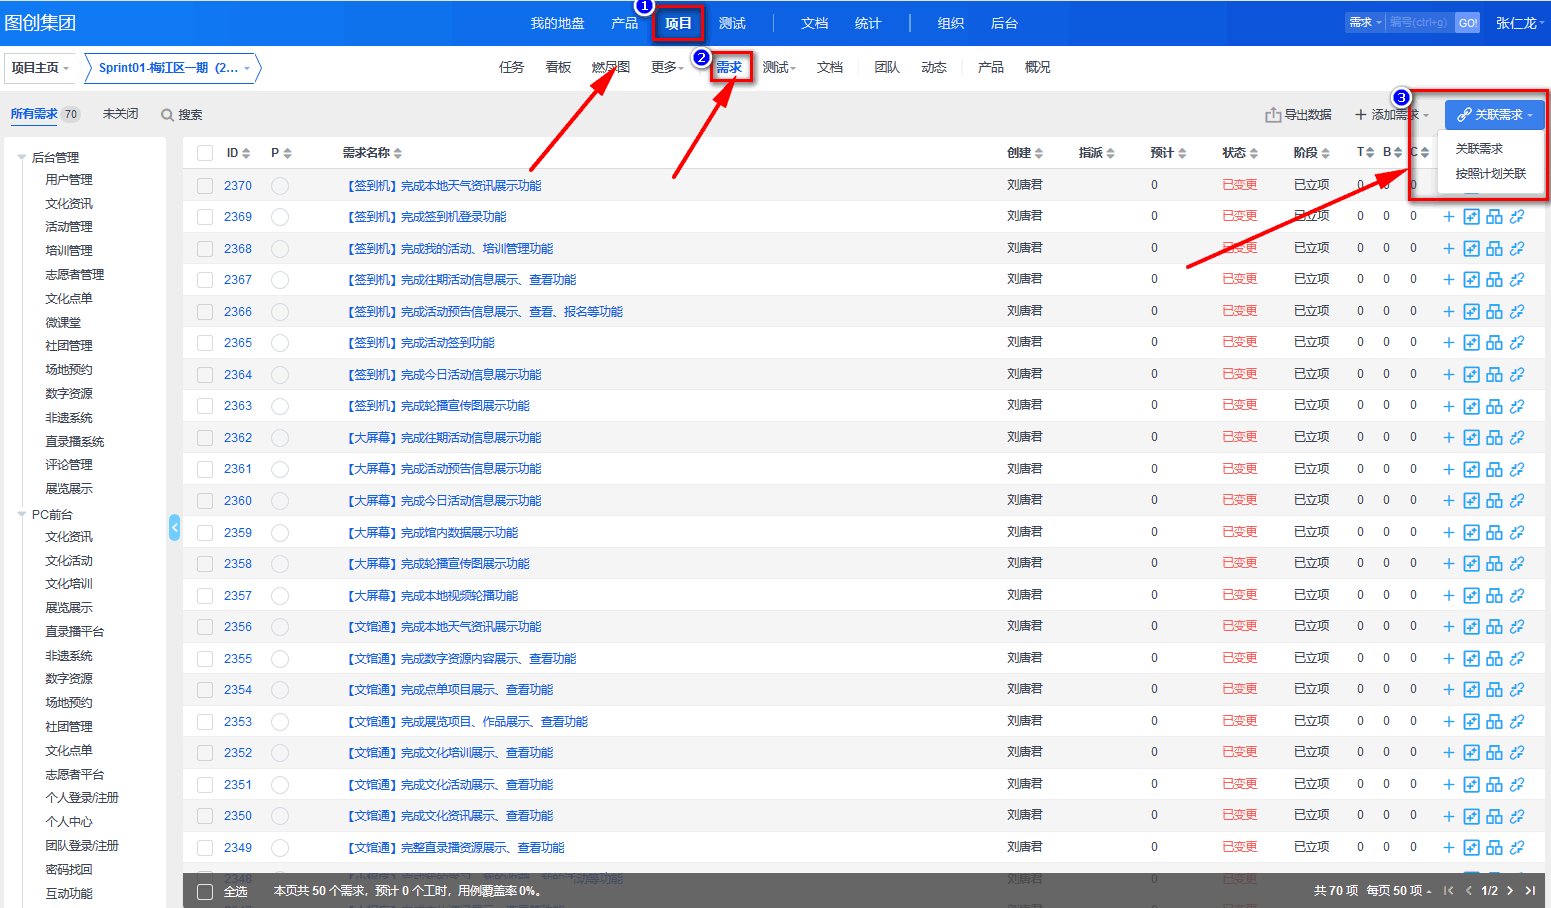Collapse the 后台管理 tree node
Viewport: 1551px width, 908px height.
click(x=22, y=158)
